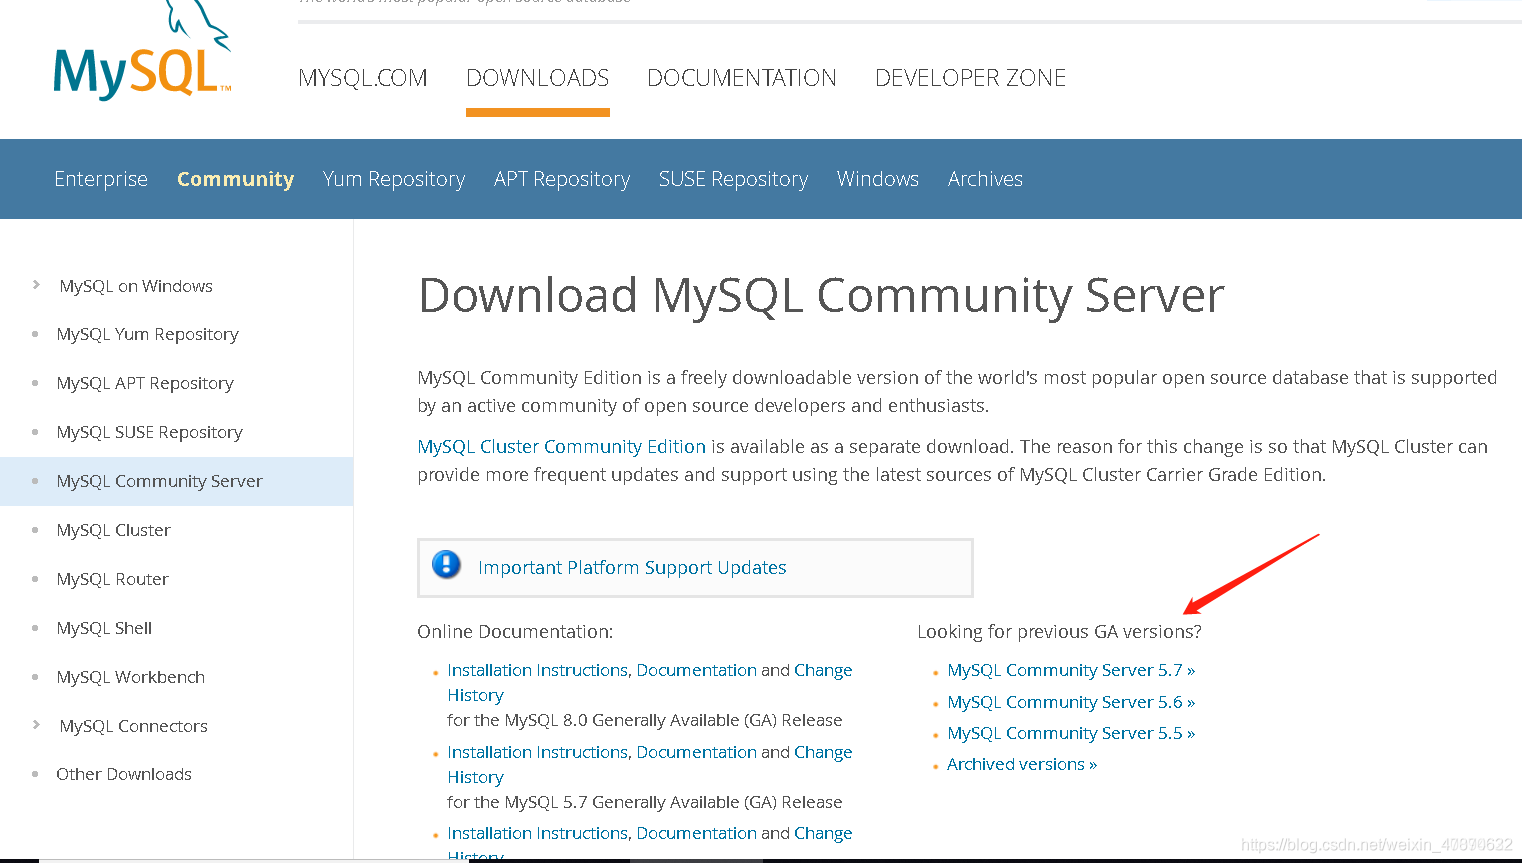
Task: Open the Archived versions link
Action: [x=1022, y=764]
